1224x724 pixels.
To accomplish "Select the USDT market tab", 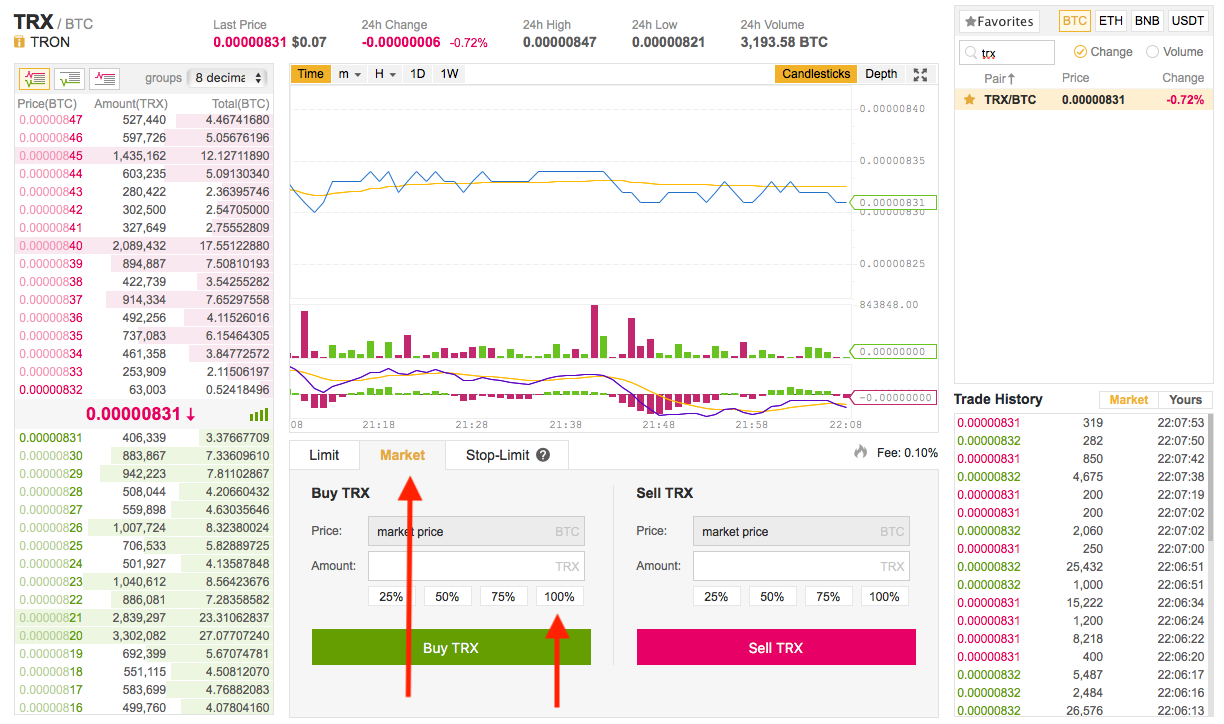I will 1188,20.
